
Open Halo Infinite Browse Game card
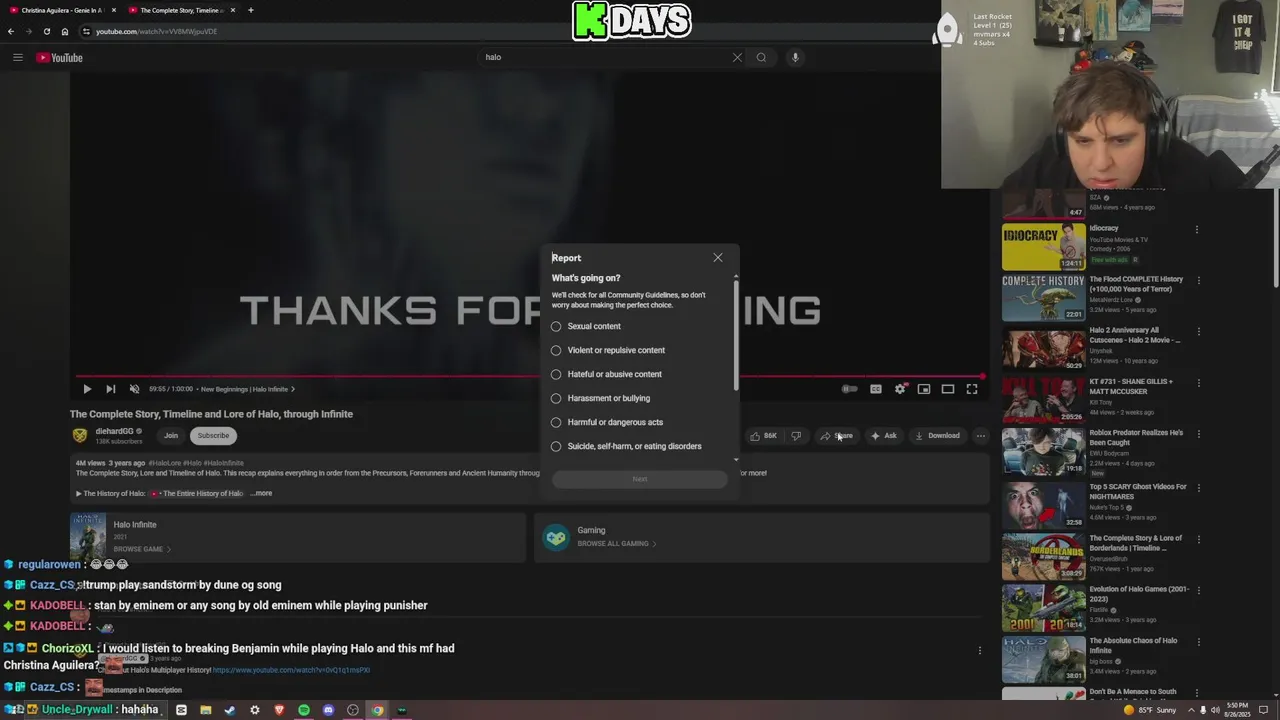[x=297, y=538]
